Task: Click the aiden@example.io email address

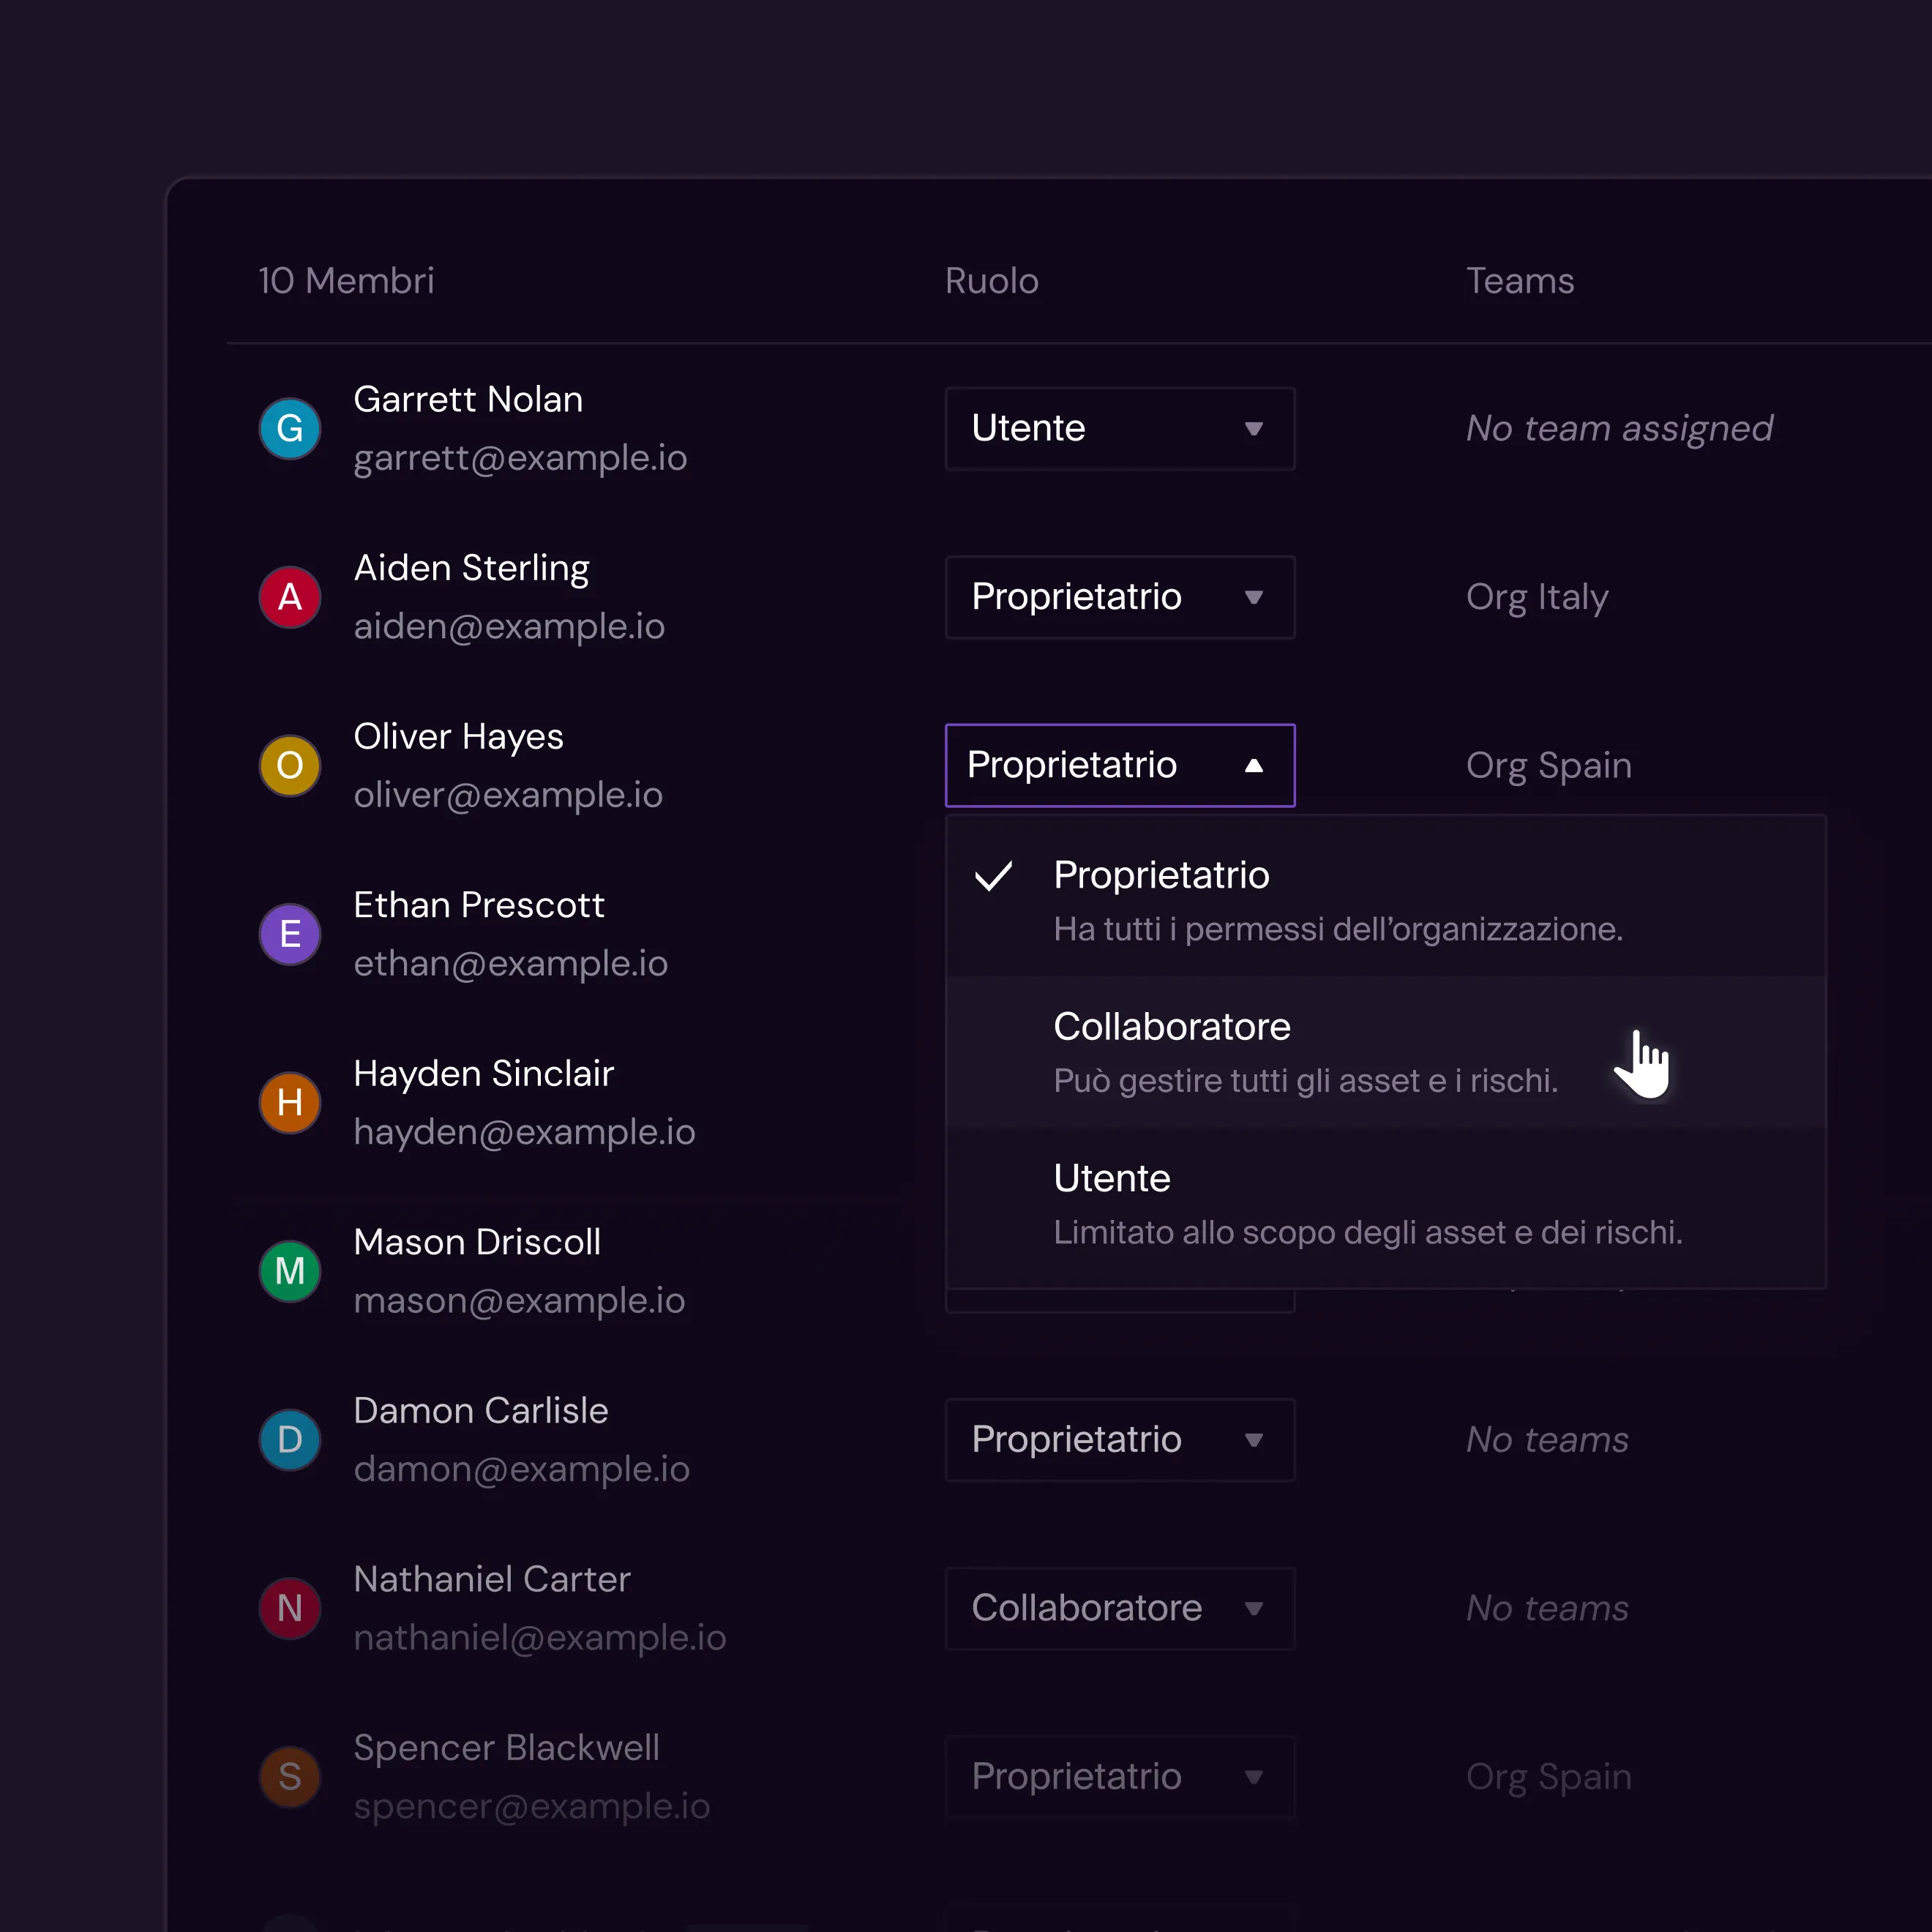Action: [x=509, y=627]
